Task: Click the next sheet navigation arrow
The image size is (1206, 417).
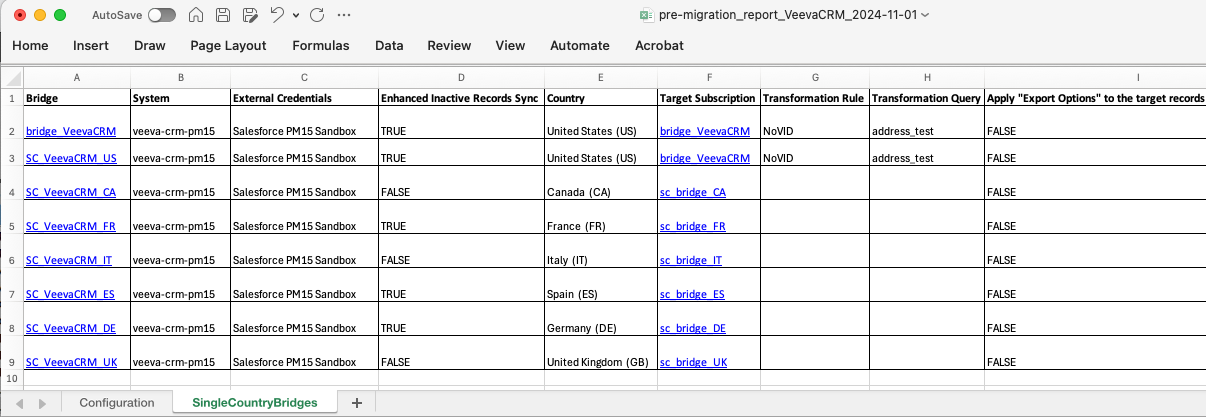Action: click(x=42, y=403)
